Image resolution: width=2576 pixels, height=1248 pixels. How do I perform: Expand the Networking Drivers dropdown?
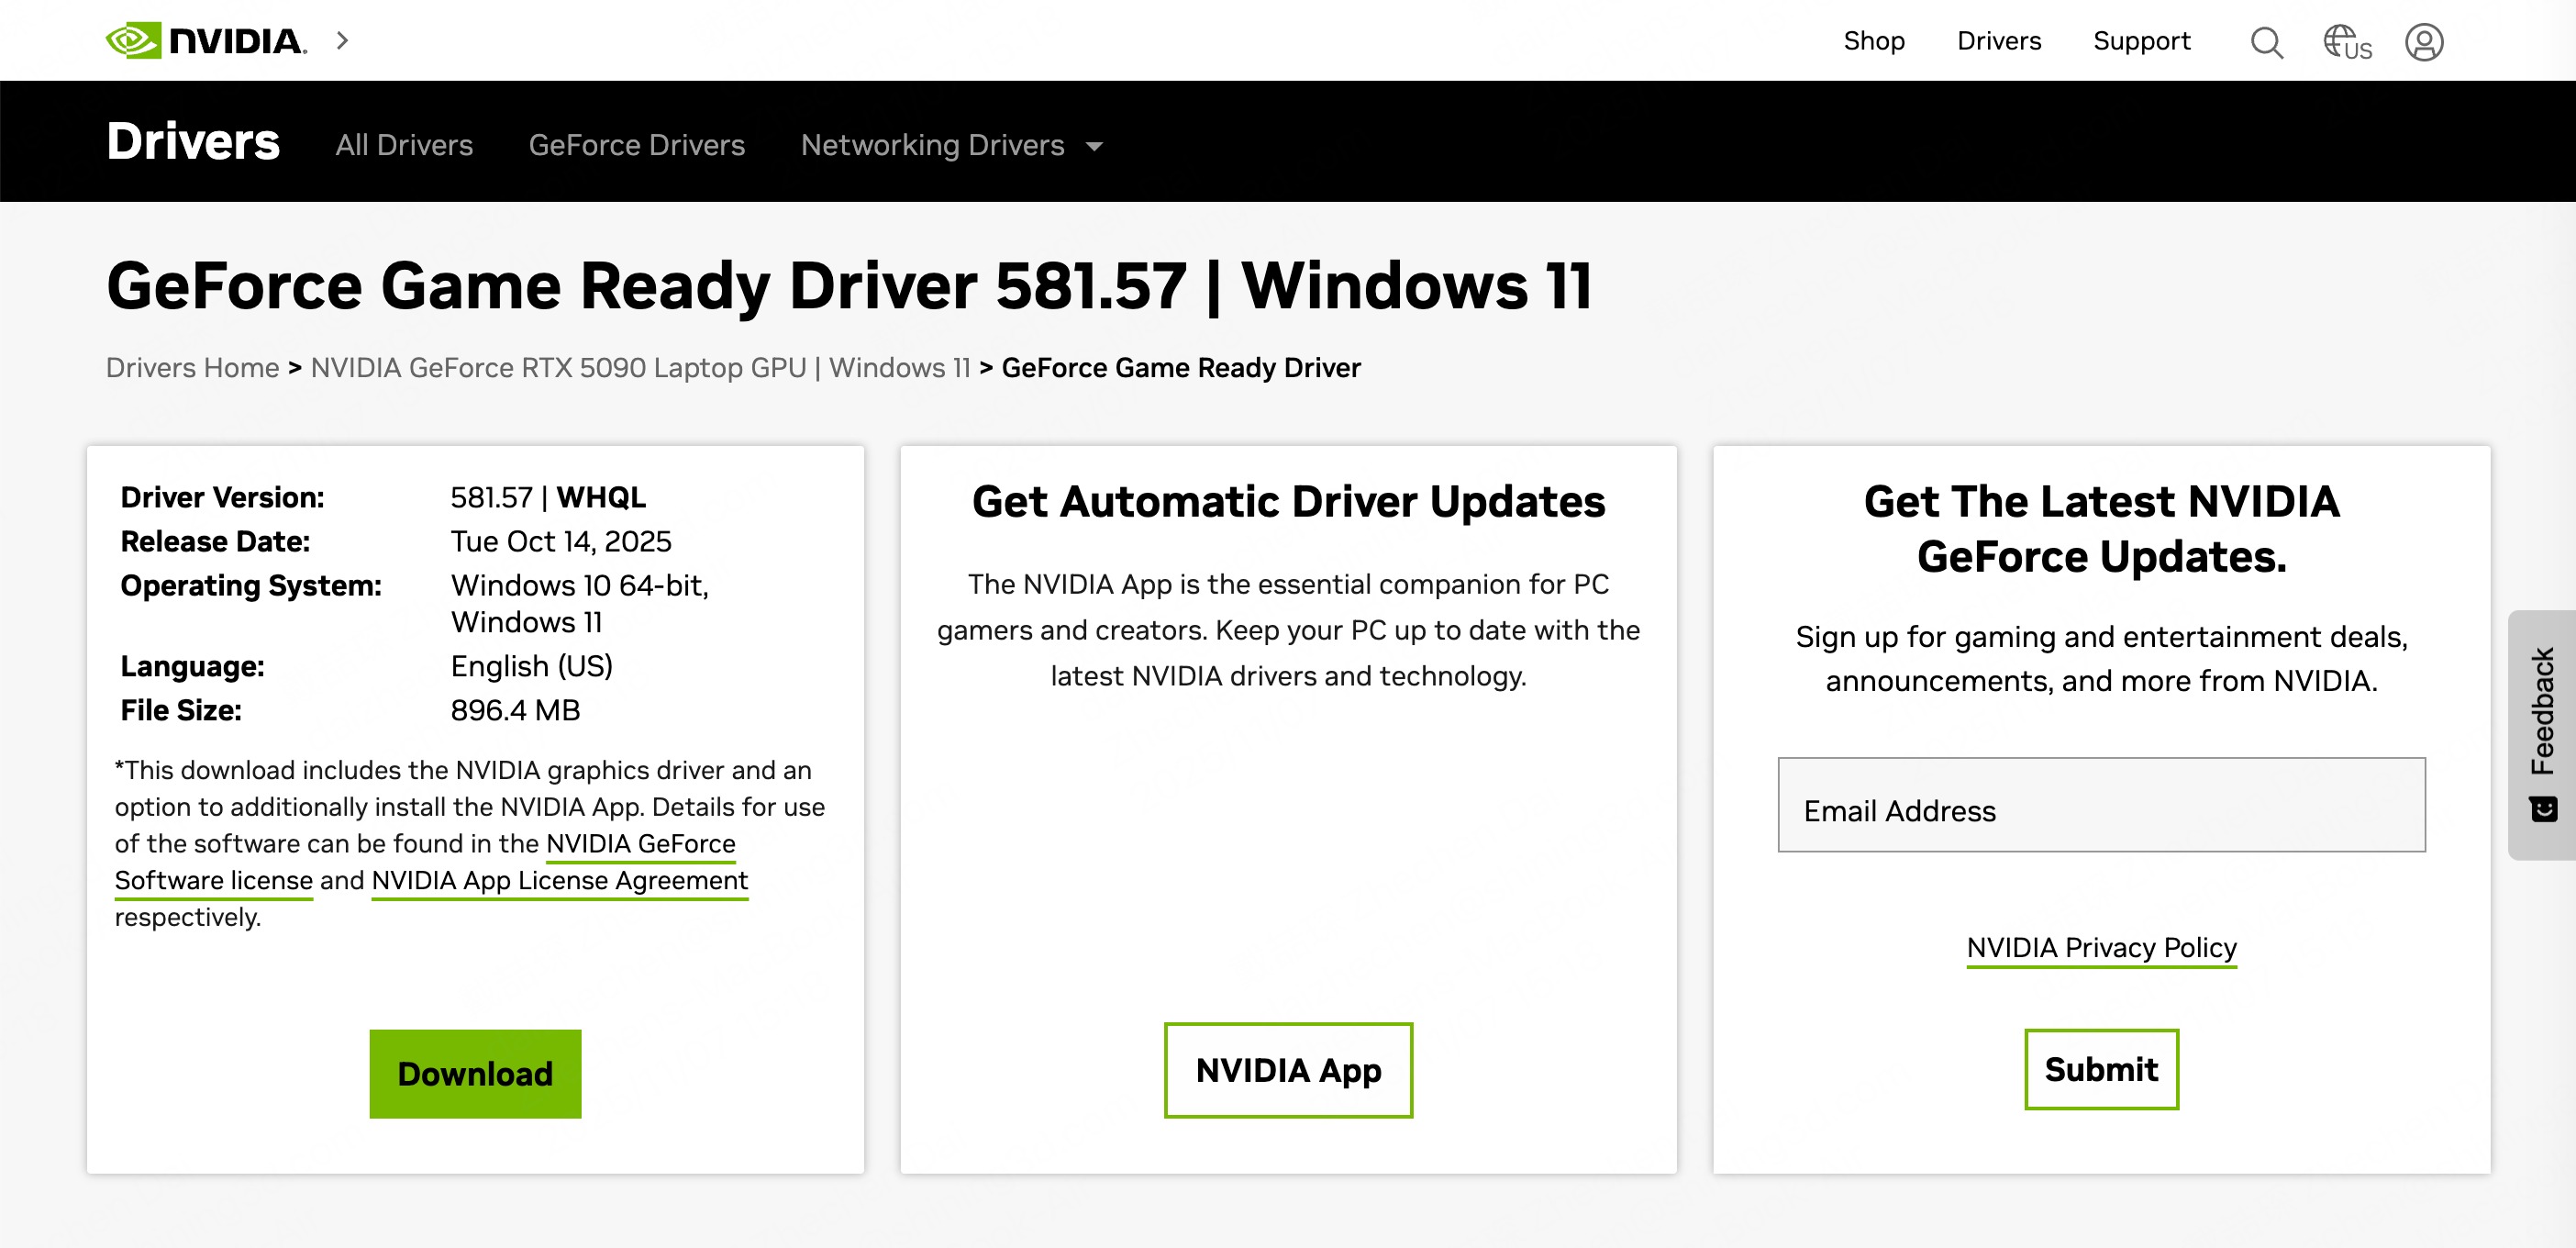point(951,146)
